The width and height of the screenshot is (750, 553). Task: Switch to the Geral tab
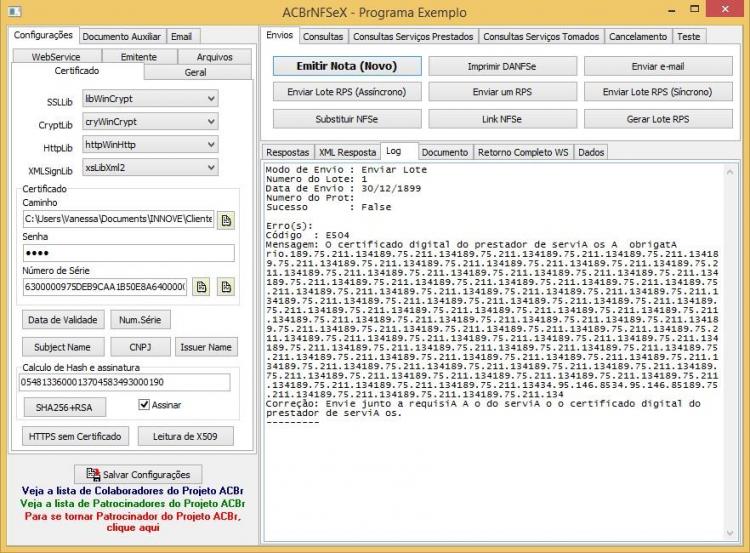tap(196, 72)
